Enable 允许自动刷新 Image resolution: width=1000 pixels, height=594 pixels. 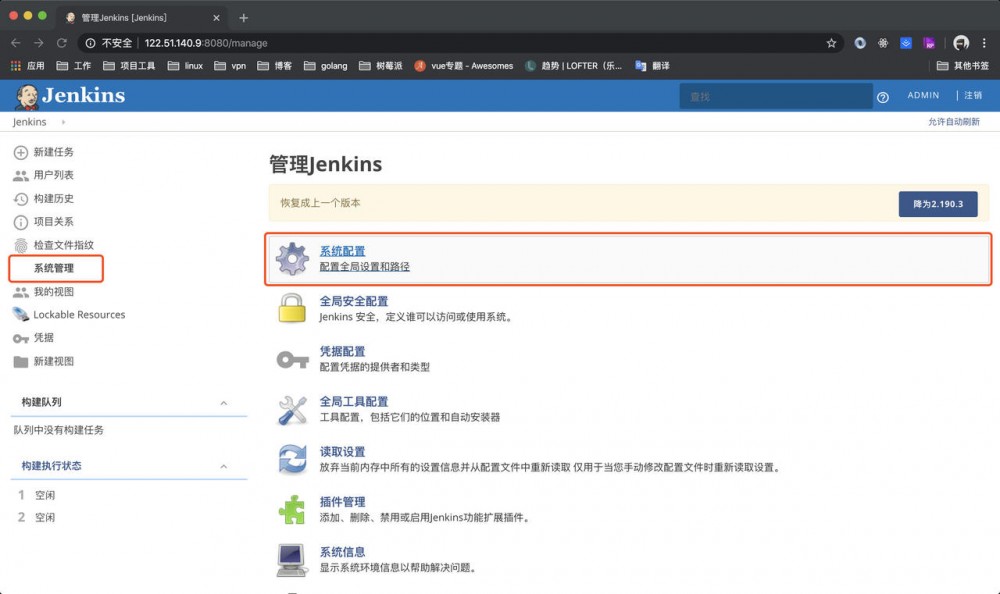tap(955, 121)
